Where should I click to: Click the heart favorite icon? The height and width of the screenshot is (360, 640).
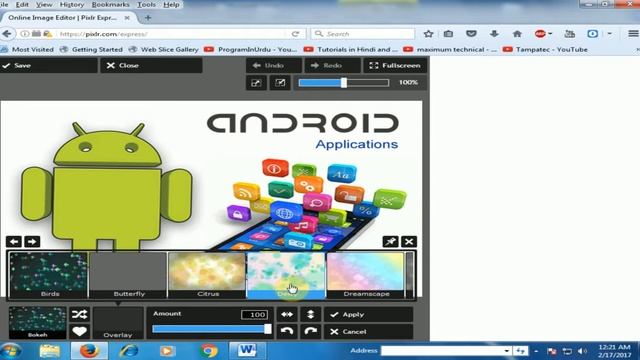(79, 331)
